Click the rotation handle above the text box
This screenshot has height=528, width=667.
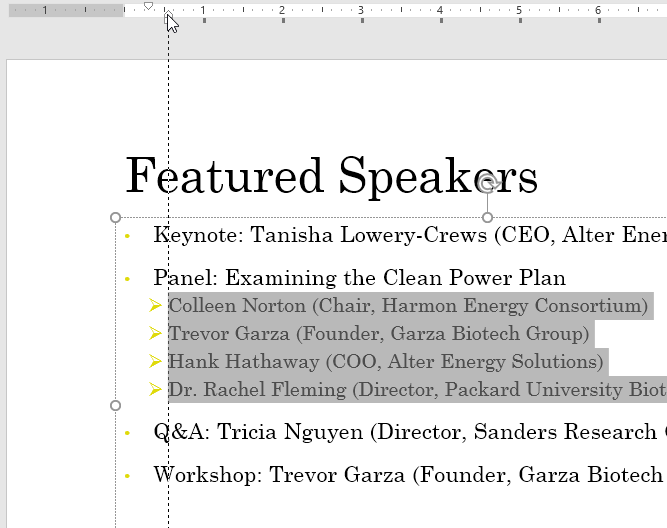coord(488,183)
